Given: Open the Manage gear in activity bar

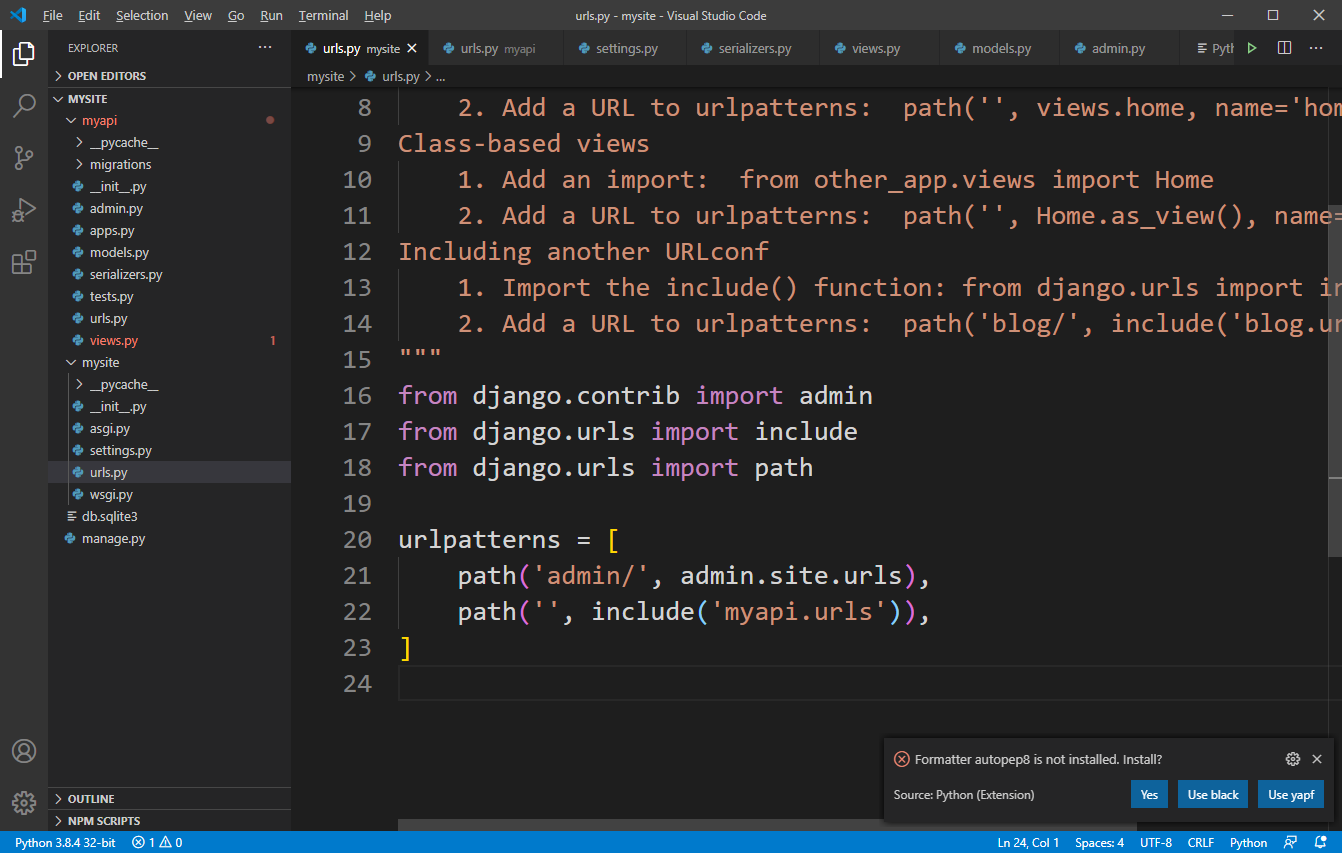Looking at the screenshot, I should click(24, 802).
